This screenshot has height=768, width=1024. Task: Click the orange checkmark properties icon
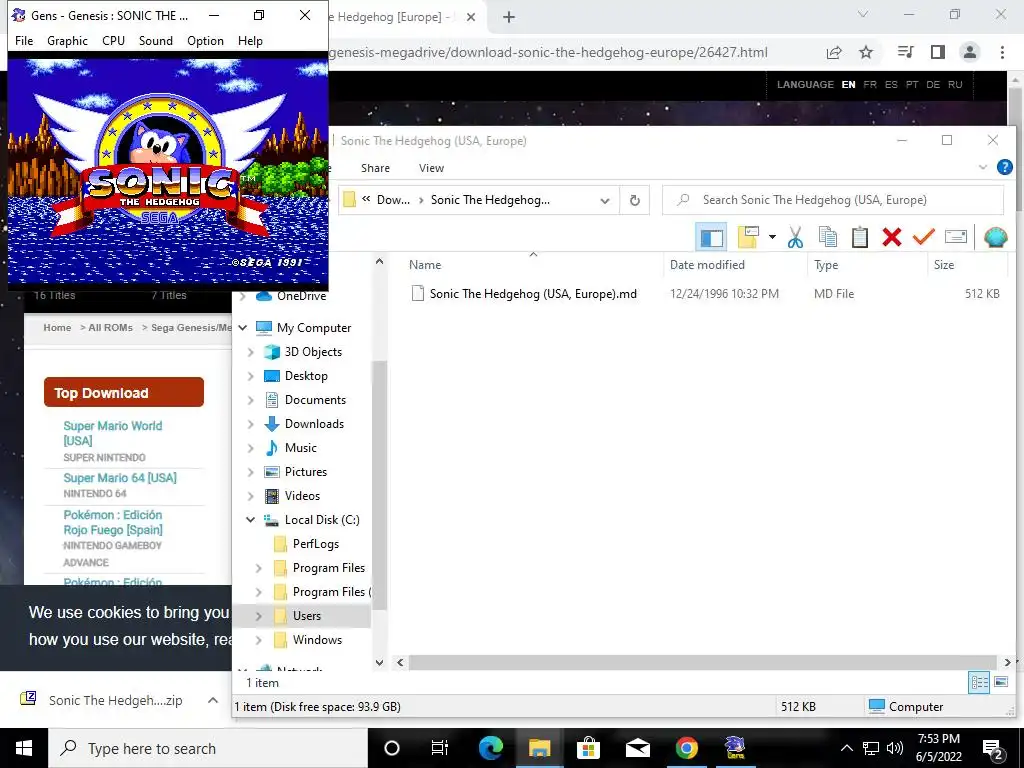[x=923, y=236]
